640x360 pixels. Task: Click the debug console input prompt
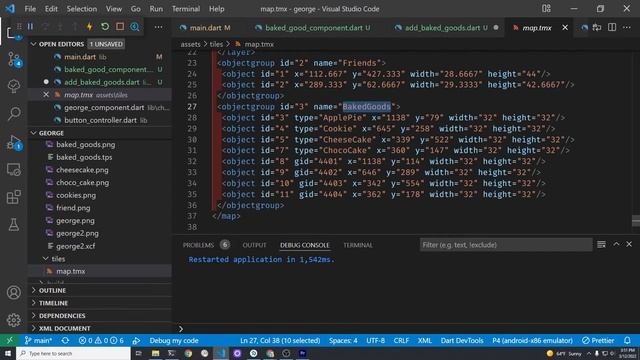(x=406, y=328)
